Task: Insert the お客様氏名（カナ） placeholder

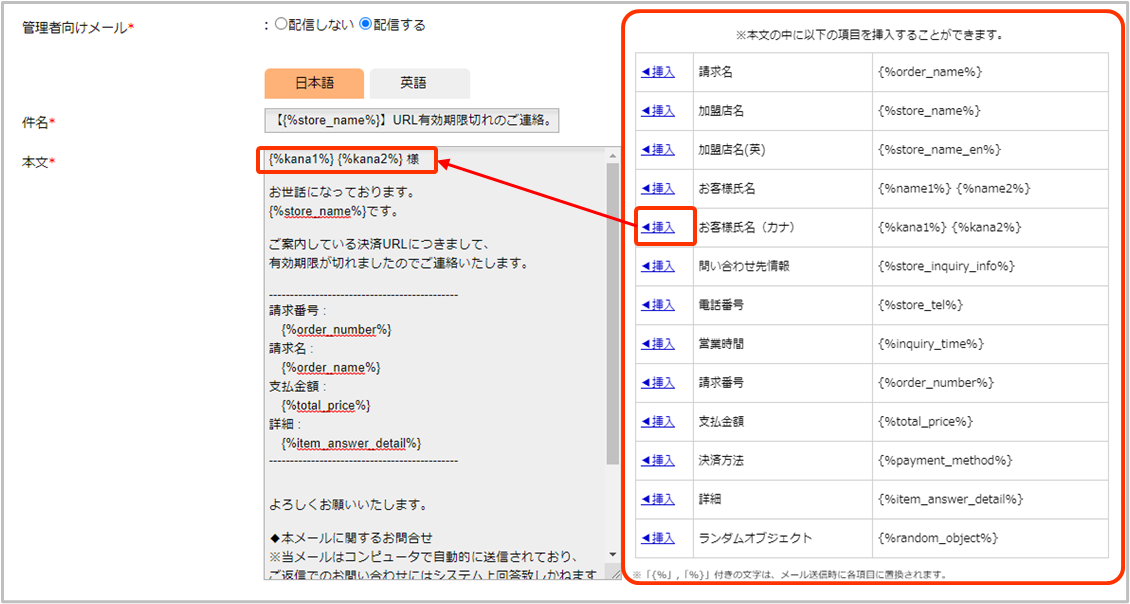Action: pos(658,227)
